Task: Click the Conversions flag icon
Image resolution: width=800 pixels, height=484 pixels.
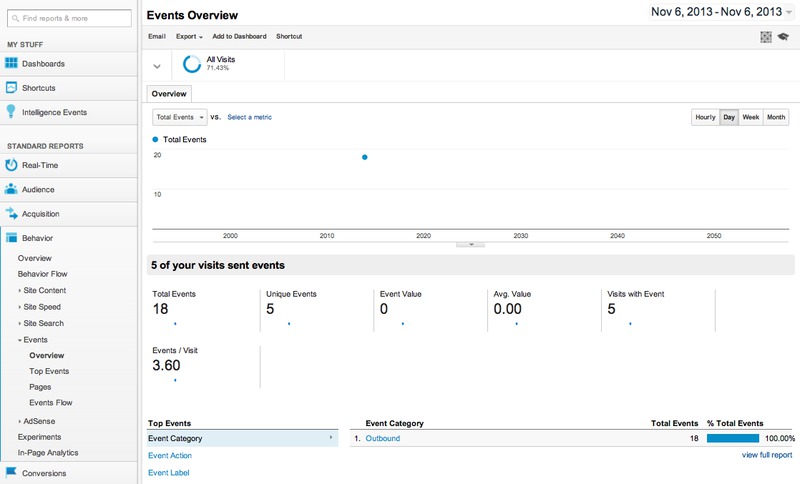Action: pos(11,472)
